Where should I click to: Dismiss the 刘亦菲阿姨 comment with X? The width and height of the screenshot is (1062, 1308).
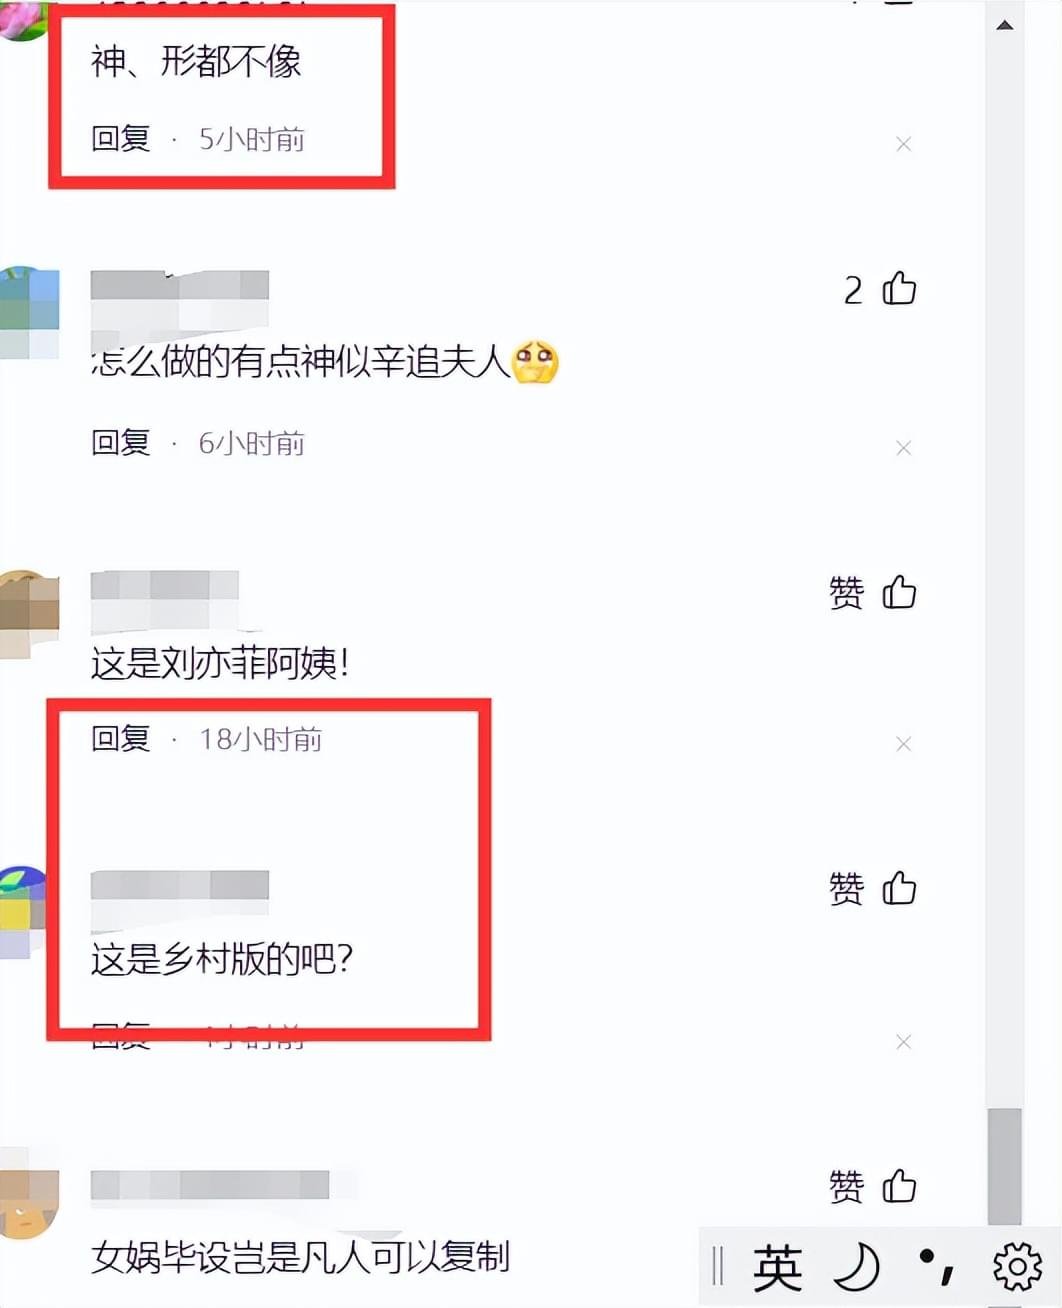[x=904, y=743]
